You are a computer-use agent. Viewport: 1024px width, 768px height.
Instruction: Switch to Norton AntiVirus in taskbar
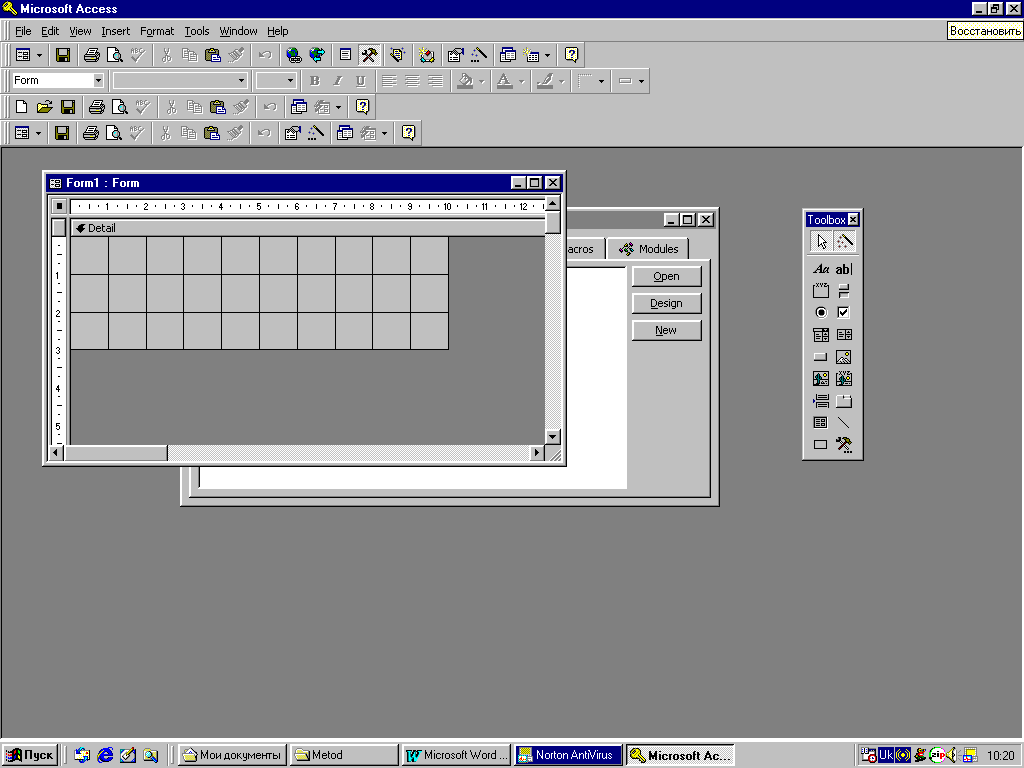[568, 755]
